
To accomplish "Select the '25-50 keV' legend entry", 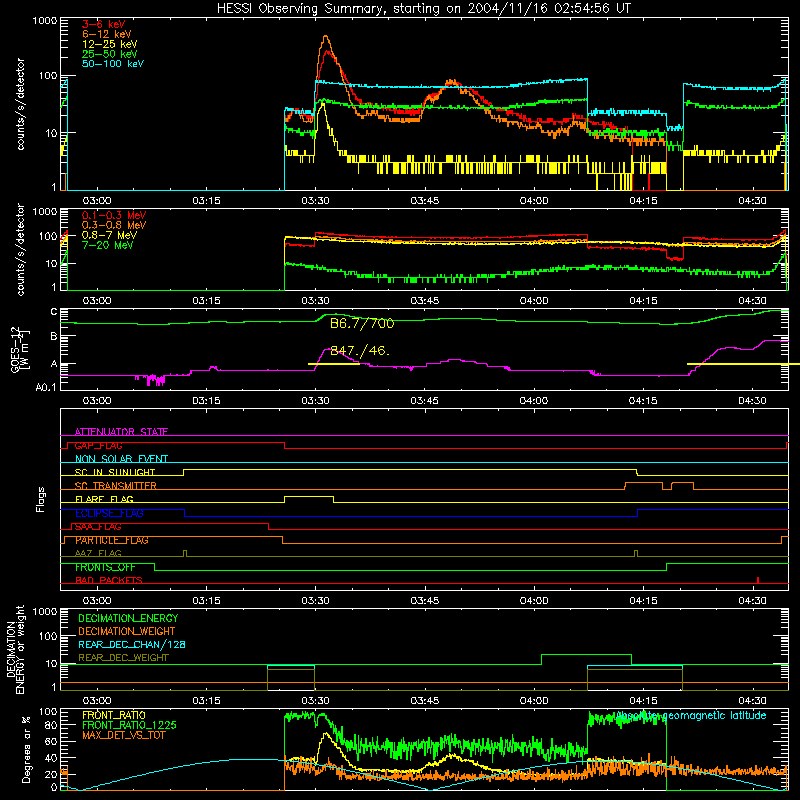I will [110, 54].
